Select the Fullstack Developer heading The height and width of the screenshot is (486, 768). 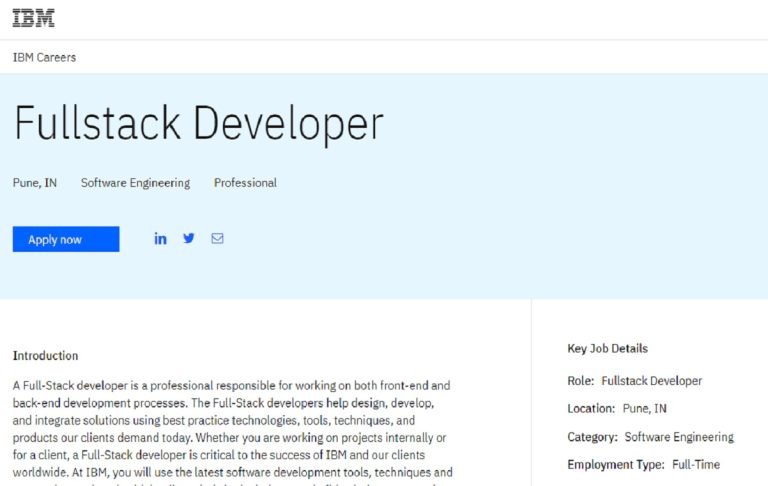pos(199,123)
